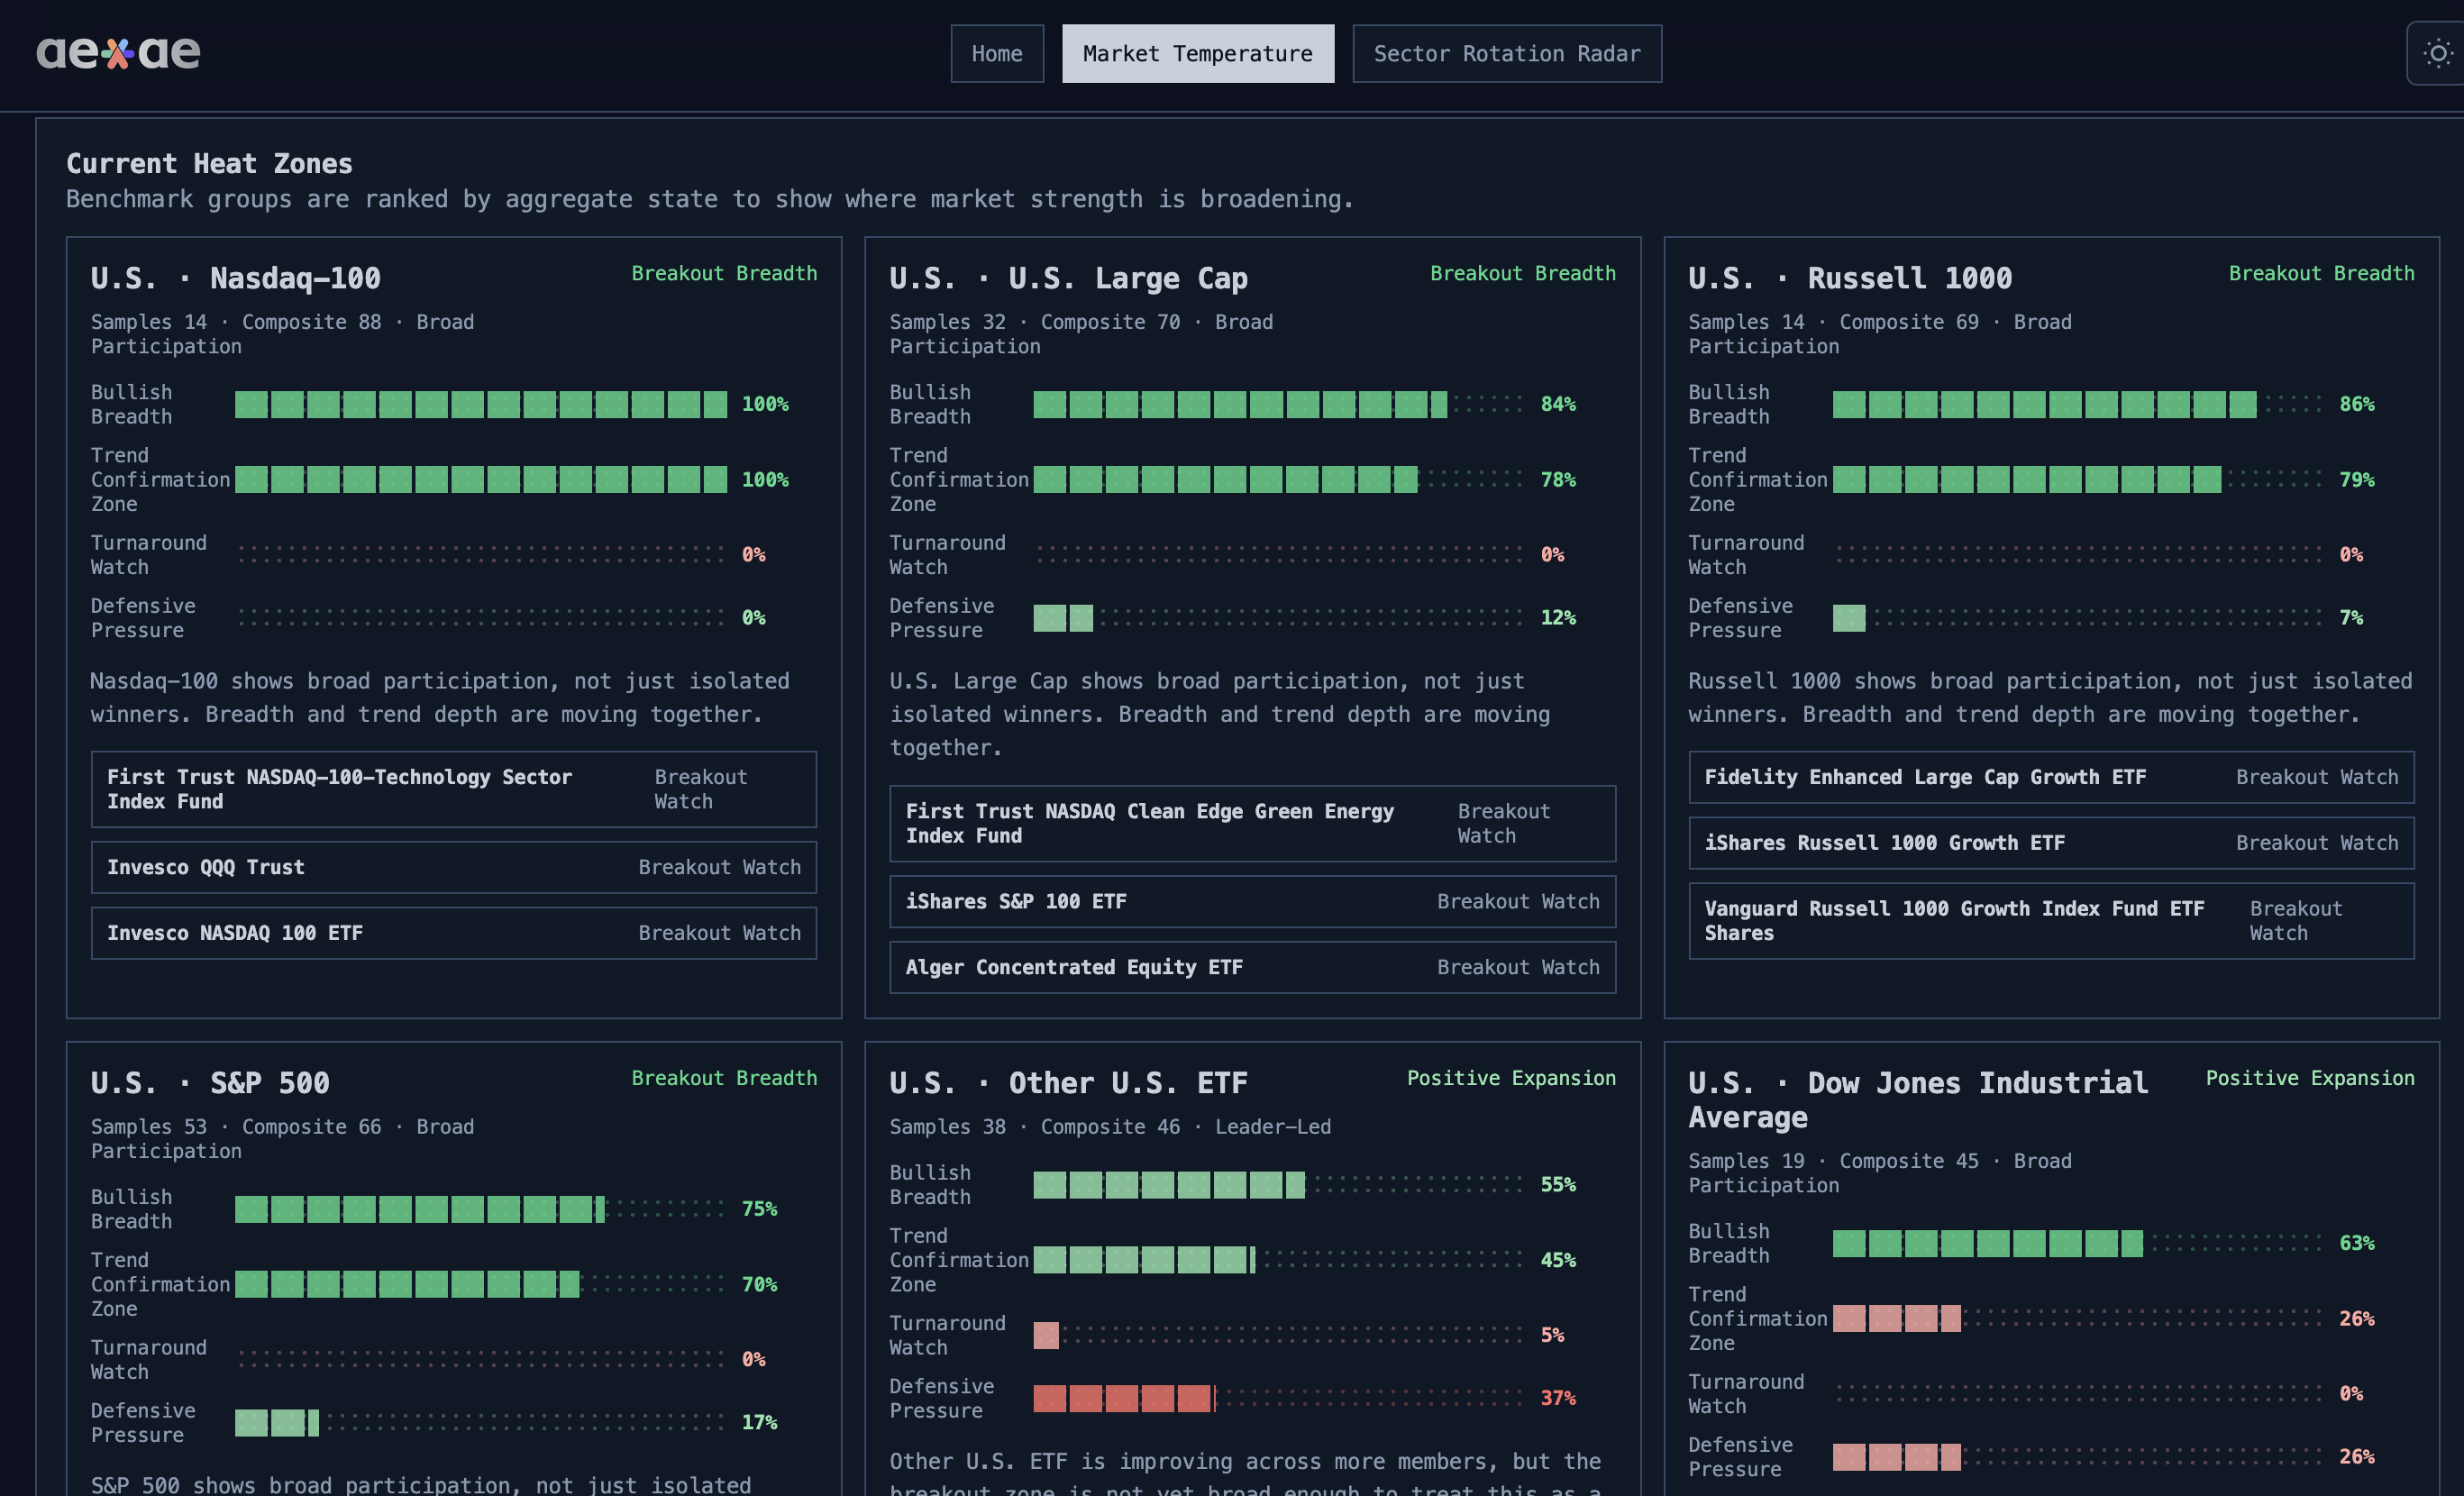Open Fidelity Enhanced Large Cap Growth ETF row
Screen dimensions: 2464x1496
(2050, 777)
